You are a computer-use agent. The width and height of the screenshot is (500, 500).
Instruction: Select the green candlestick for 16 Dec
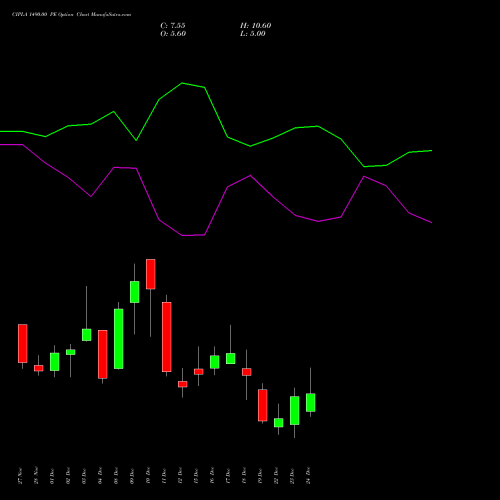(x=215, y=362)
